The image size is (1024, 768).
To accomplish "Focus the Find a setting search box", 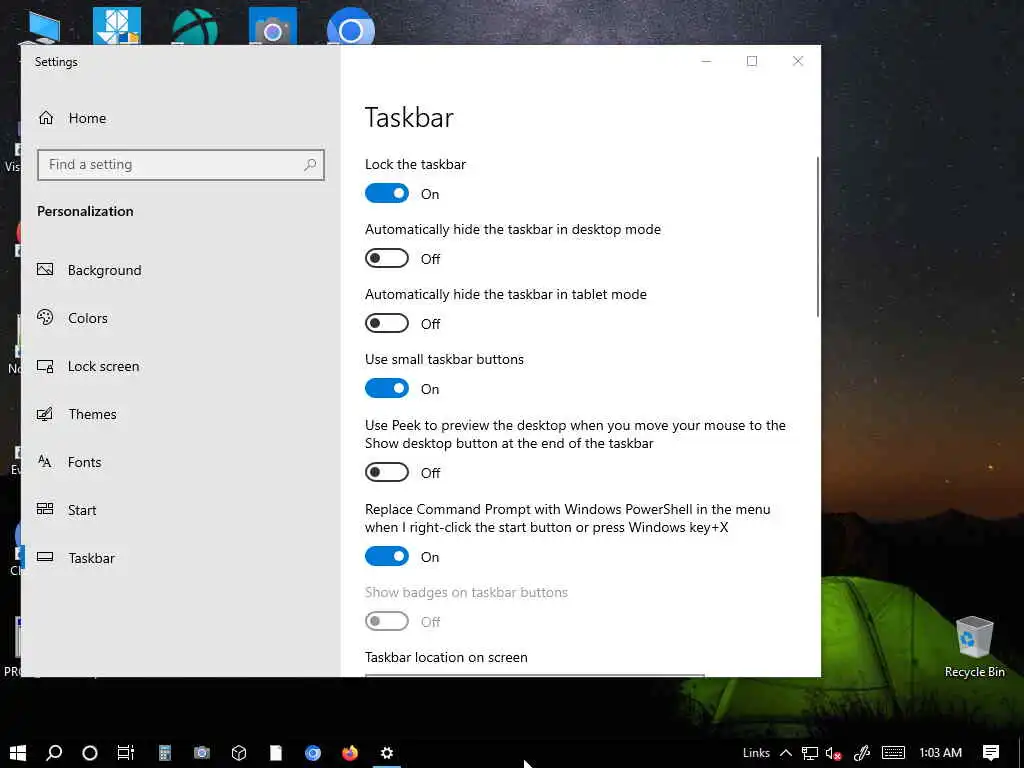I will [181, 165].
